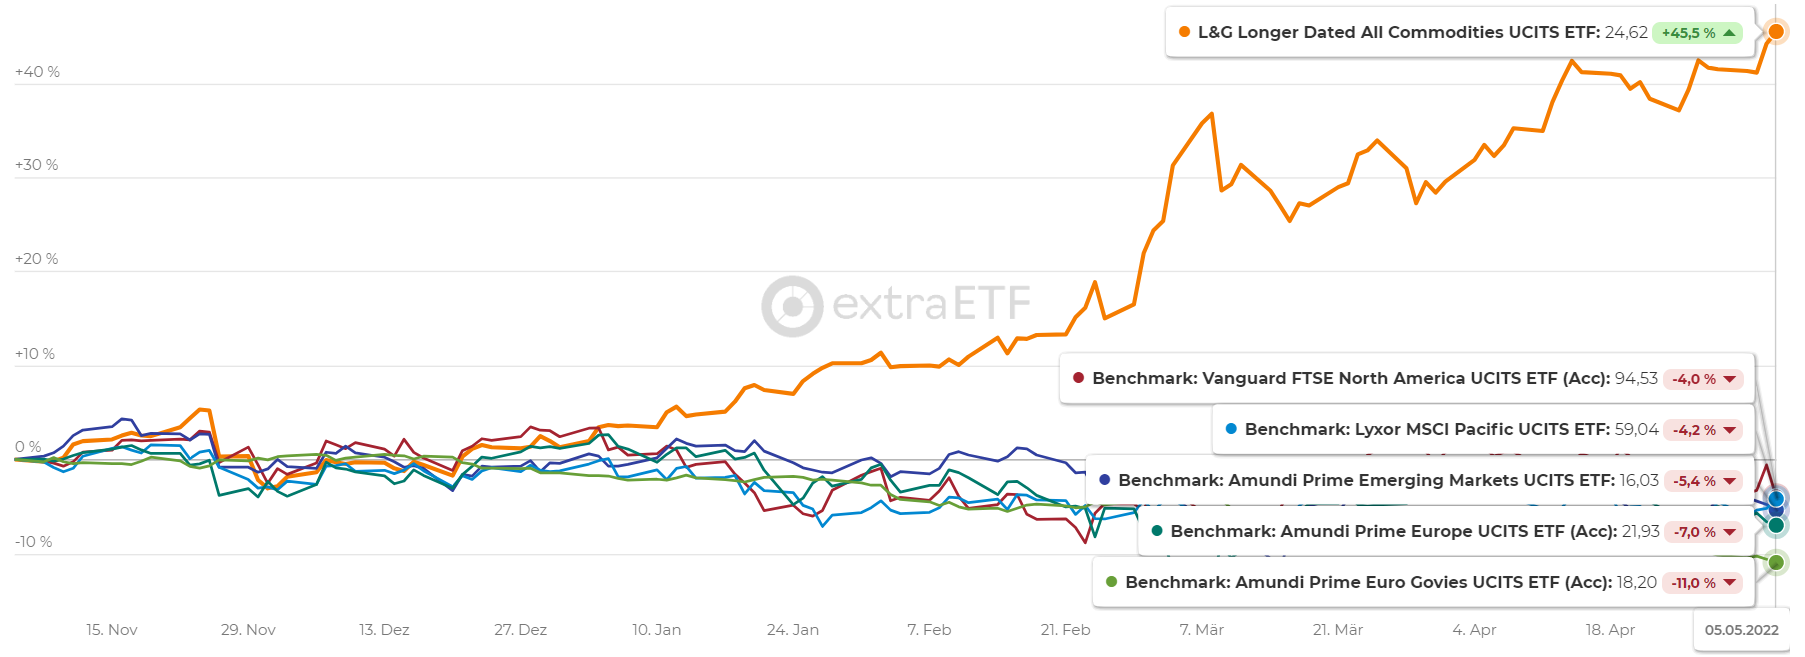Click the light blue dot beside Lyxor MSCI Pacific
The height and width of the screenshot is (657, 1805).
coord(1231,429)
